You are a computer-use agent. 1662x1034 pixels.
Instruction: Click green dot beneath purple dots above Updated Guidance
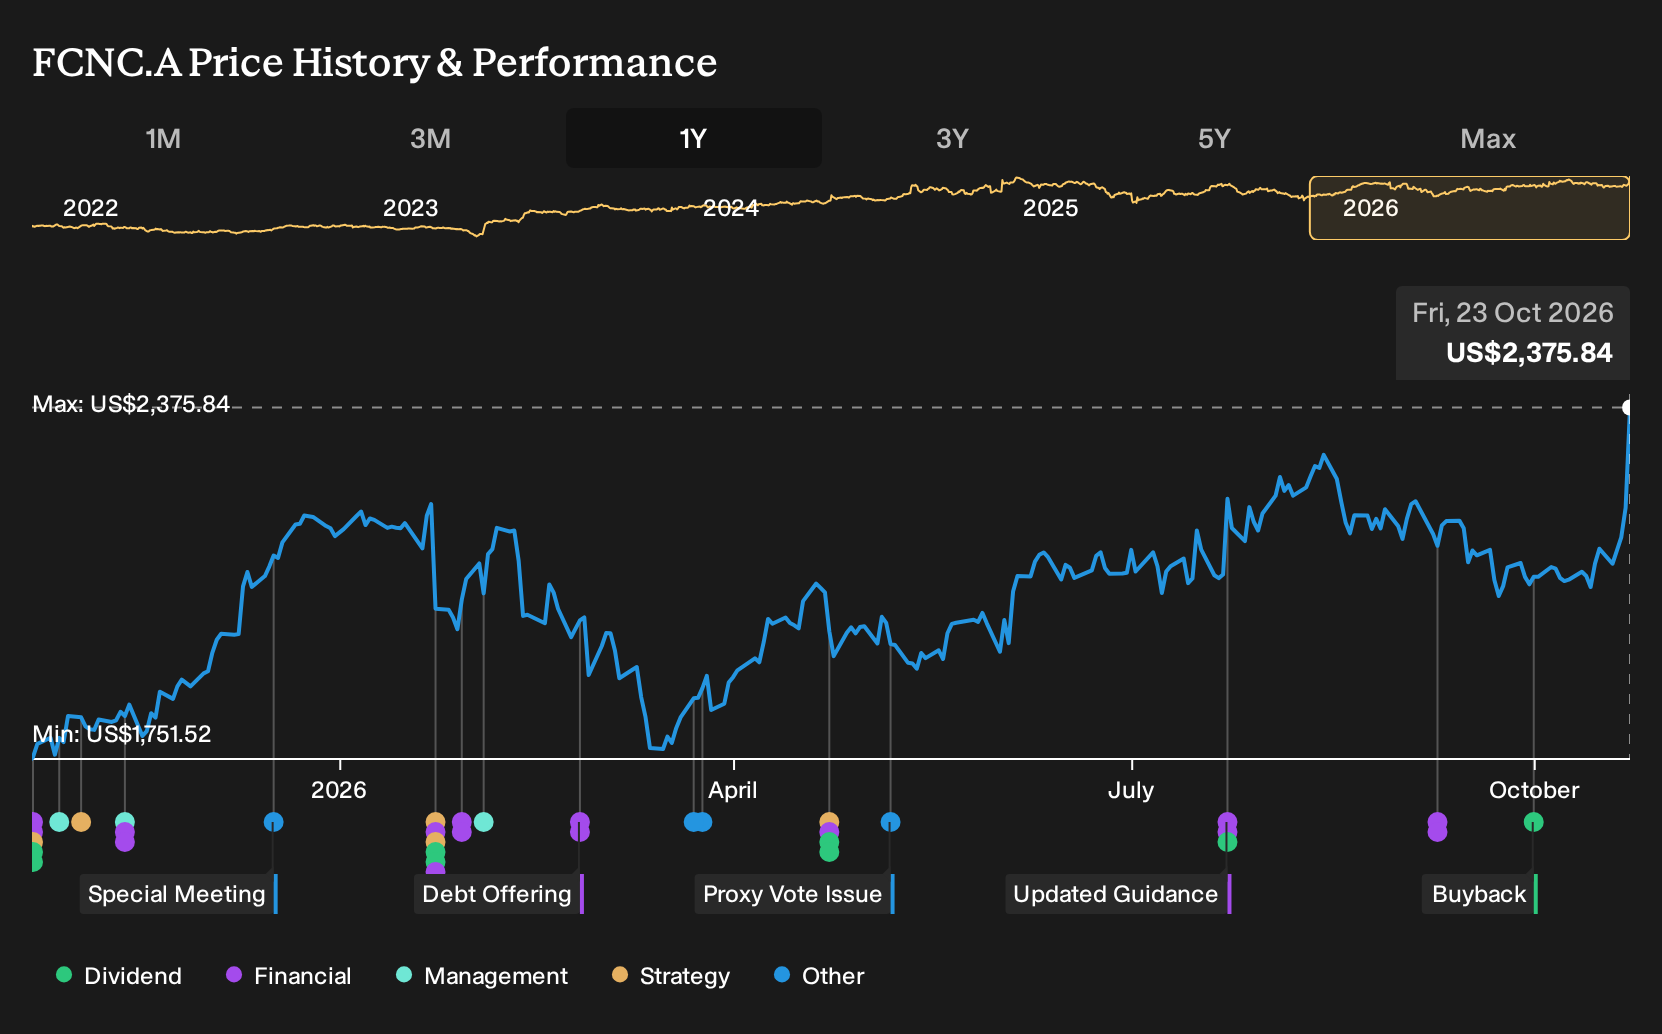(1228, 842)
